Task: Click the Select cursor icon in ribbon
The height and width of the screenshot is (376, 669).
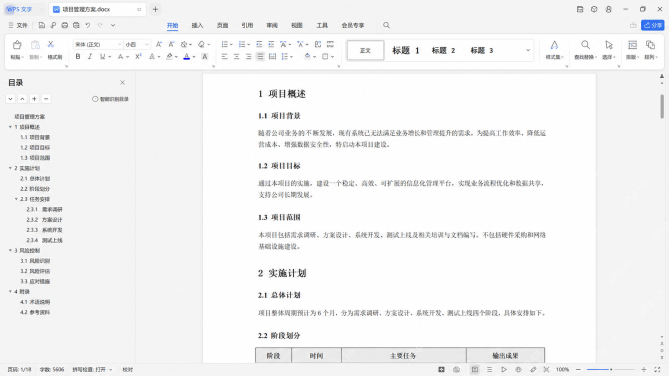Action: click(x=608, y=45)
